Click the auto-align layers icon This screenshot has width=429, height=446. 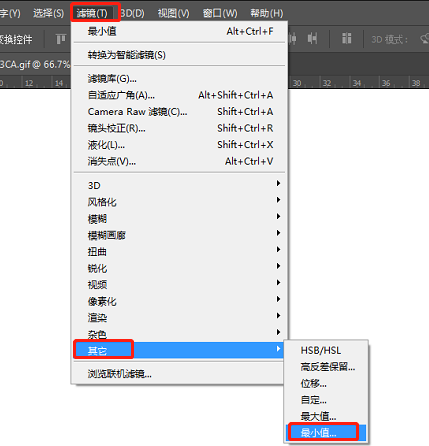(x=347, y=39)
